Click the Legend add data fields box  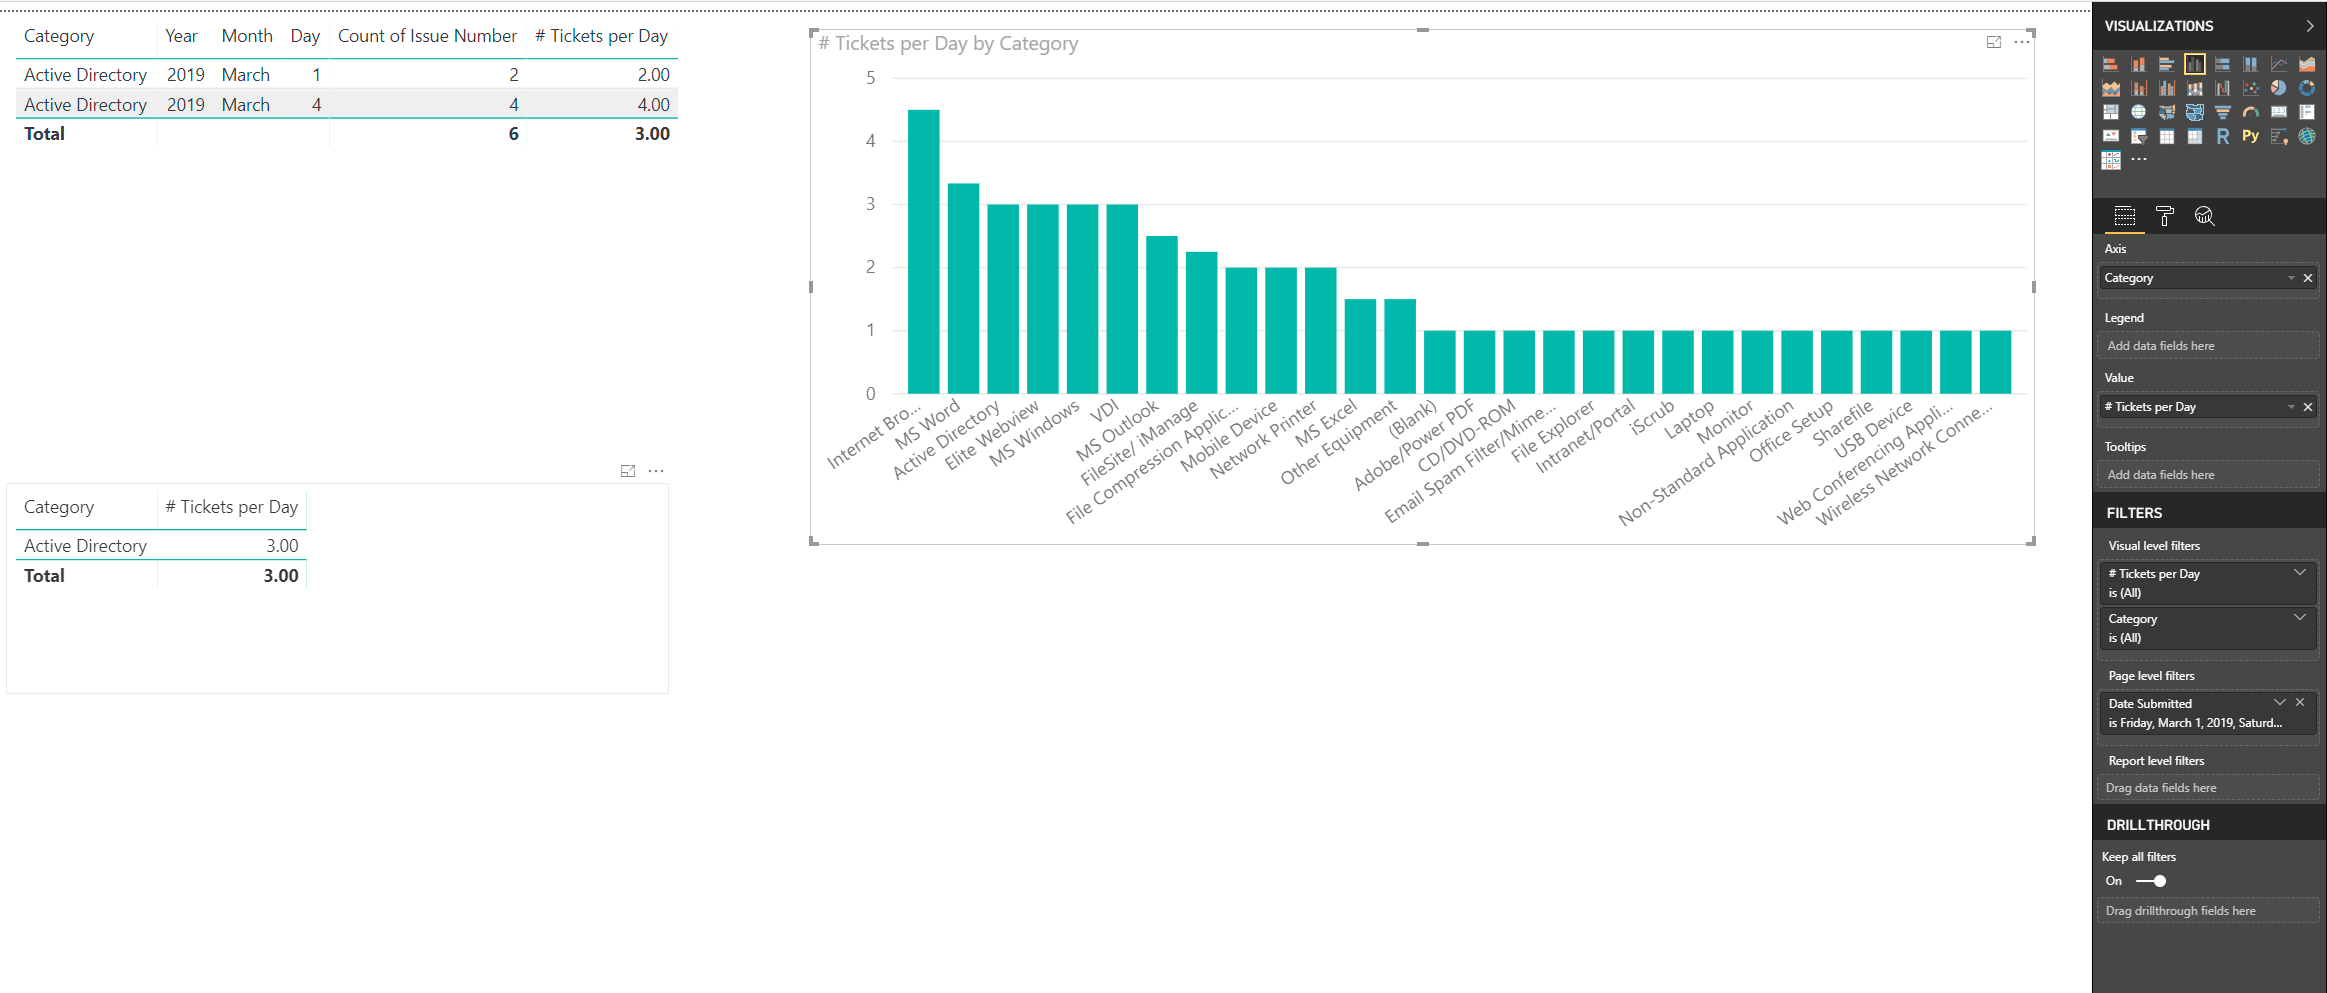(x=2208, y=346)
